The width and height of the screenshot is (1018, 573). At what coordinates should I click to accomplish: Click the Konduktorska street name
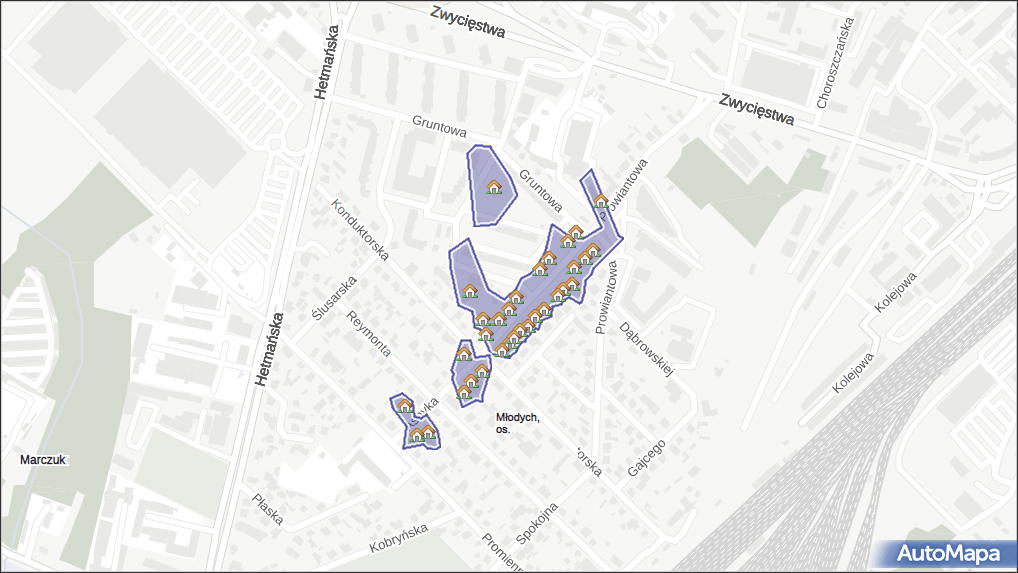[x=360, y=231]
